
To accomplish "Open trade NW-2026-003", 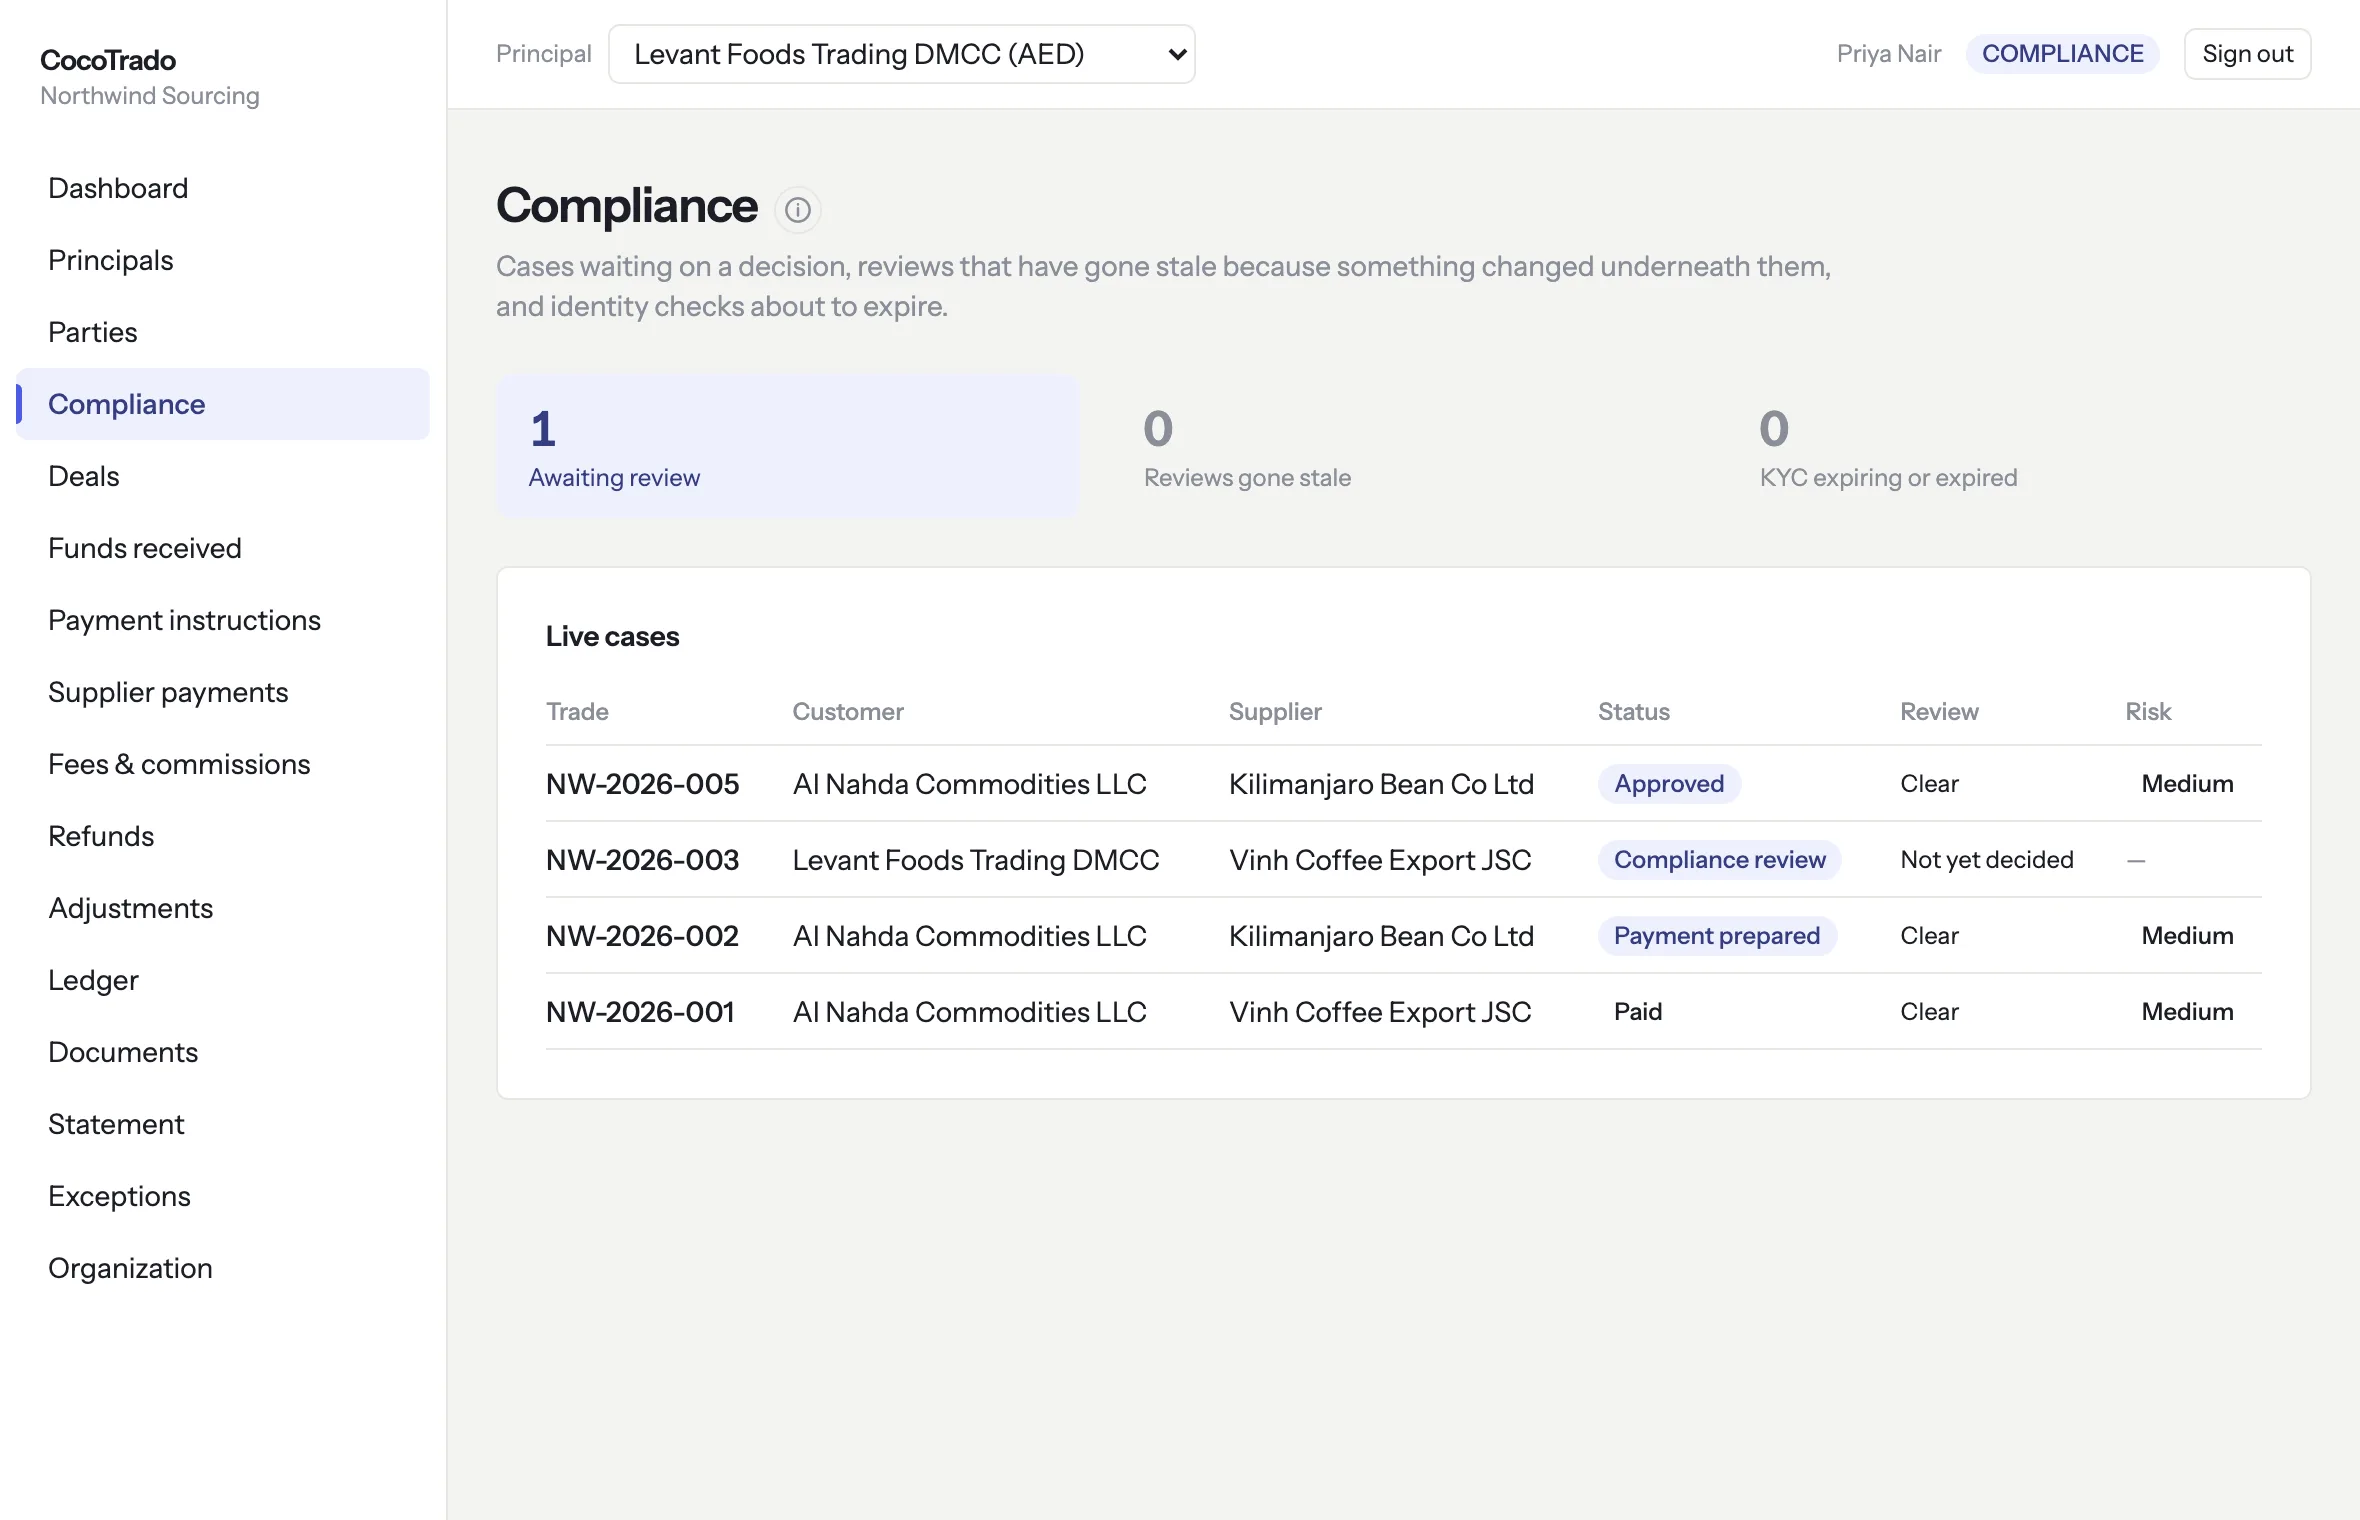I will click(642, 860).
